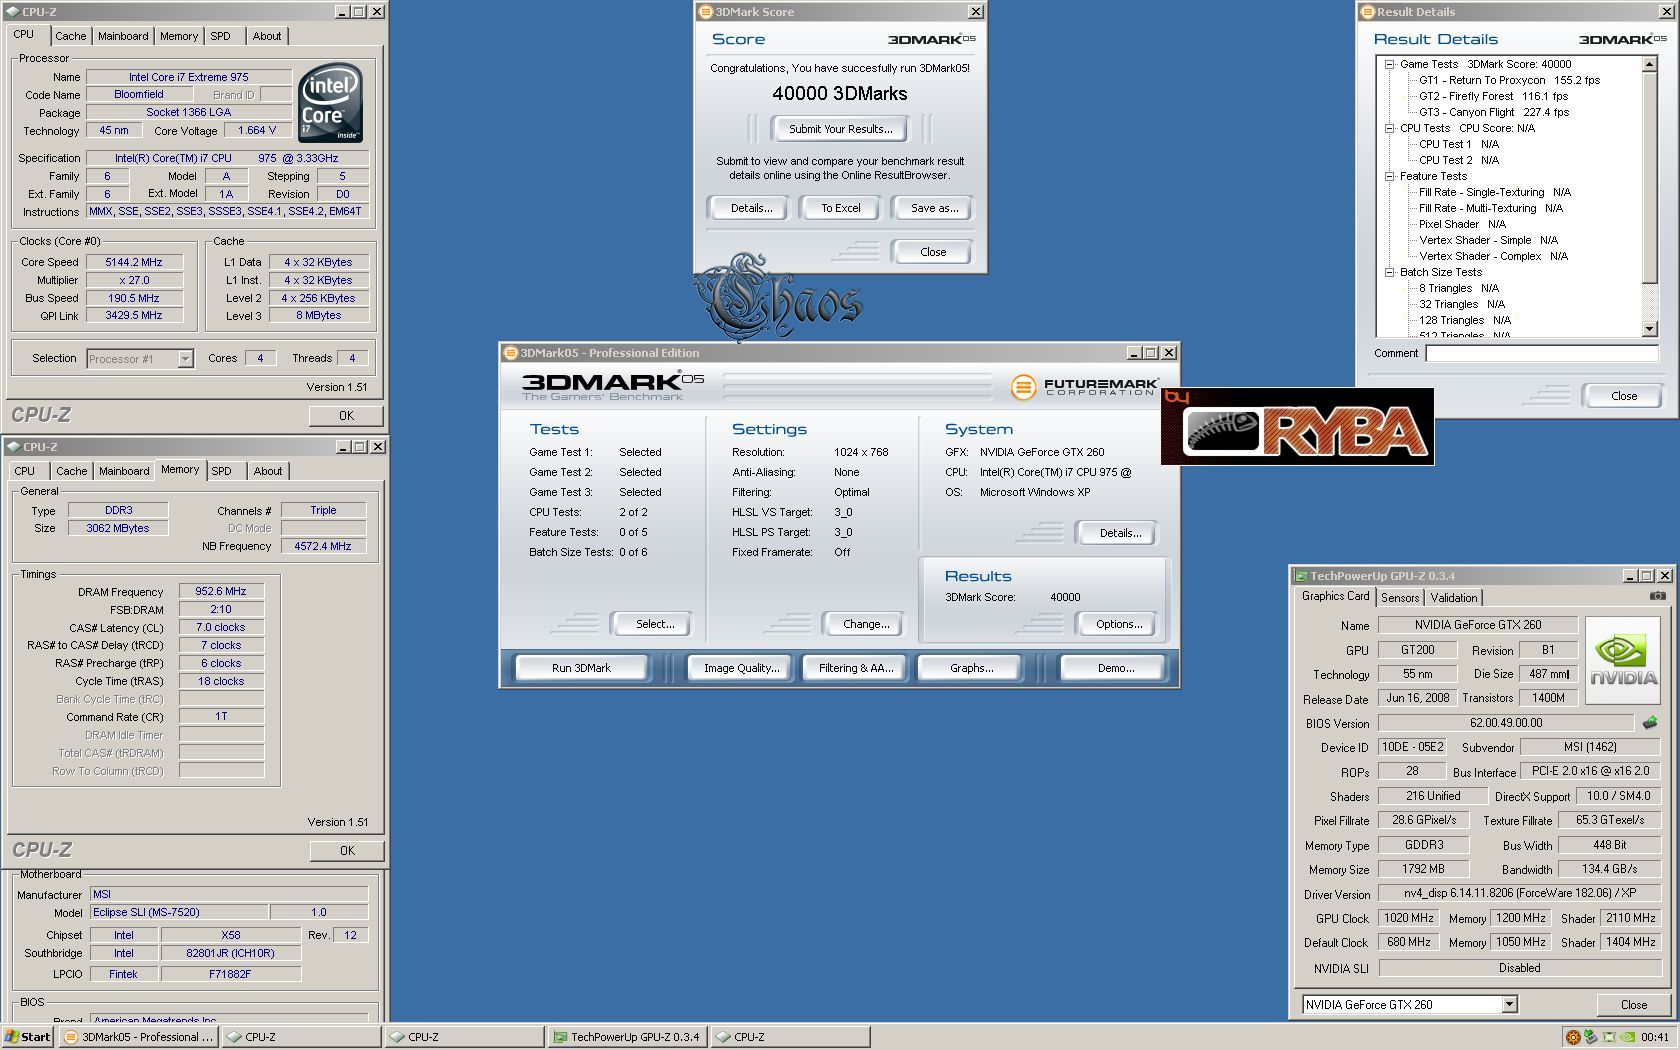Click the Futuremark Corporation logo
Image resolution: width=1680 pixels, height=1050 pixels.
point(1083,386)
